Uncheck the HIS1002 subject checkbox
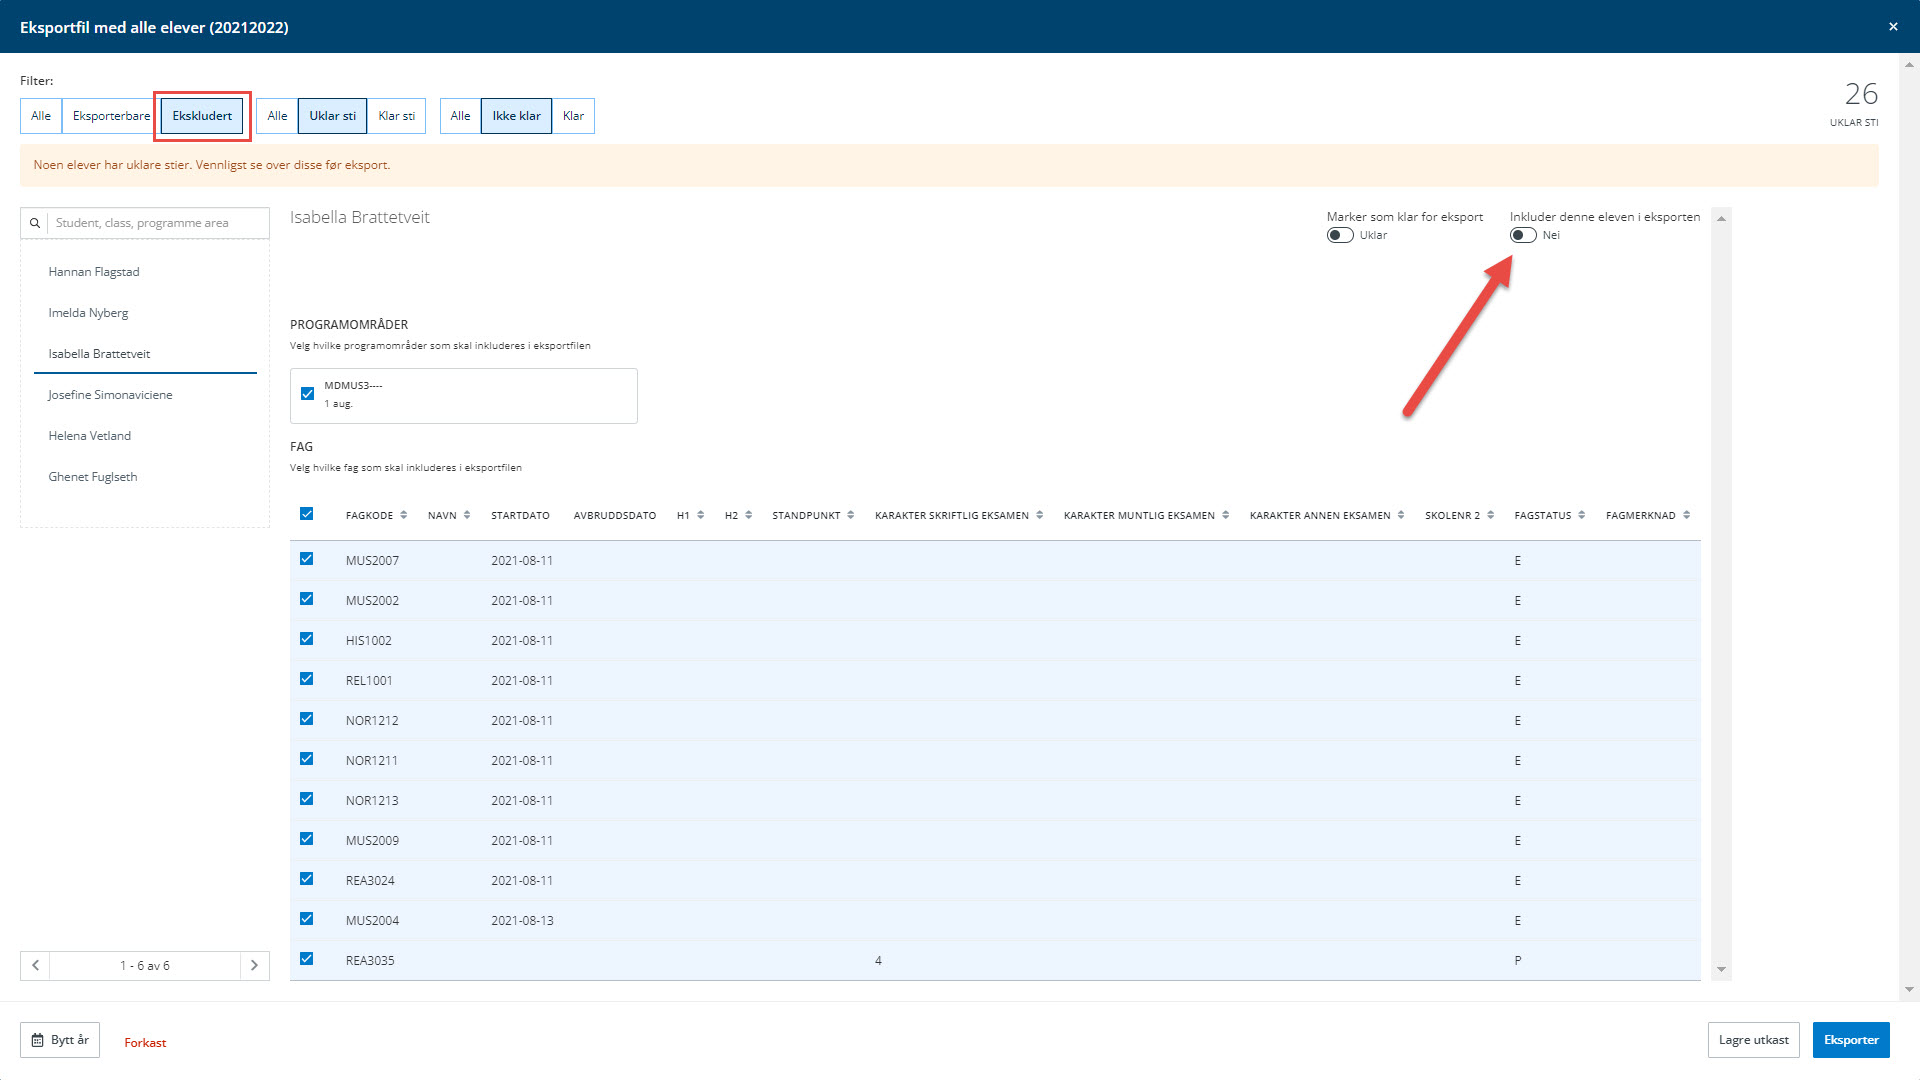Image resolution: width=1920 pixels, height=1080 pixels. click(307, 639)
